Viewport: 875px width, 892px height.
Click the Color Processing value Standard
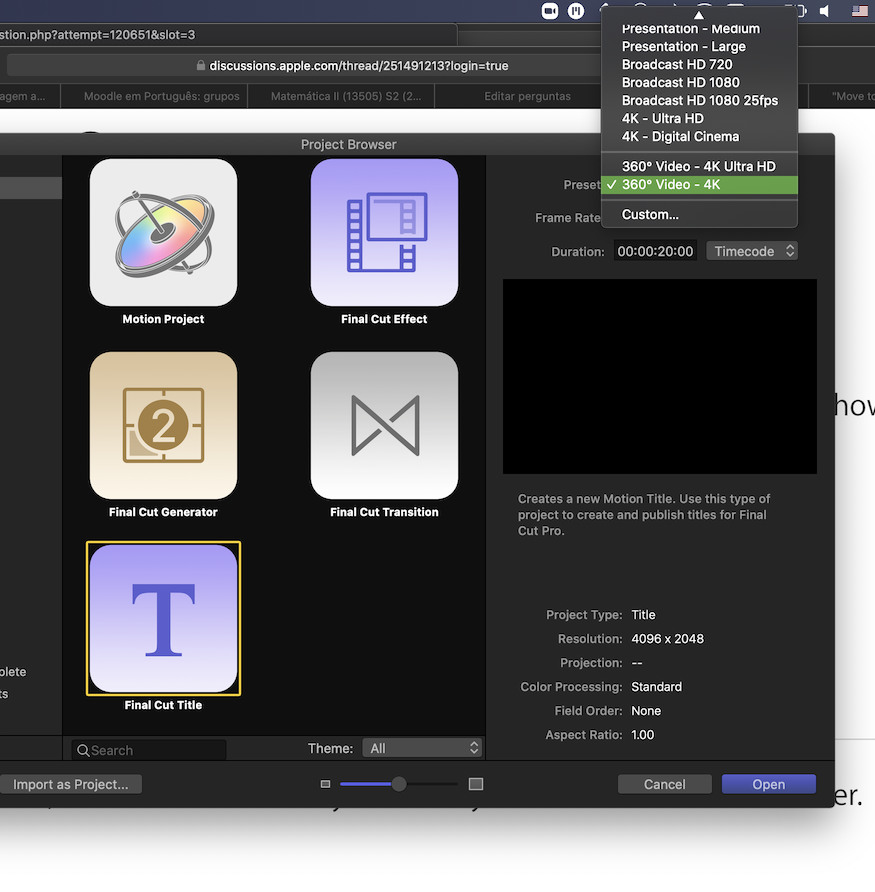pyautogui.click(x=657, y=687)
